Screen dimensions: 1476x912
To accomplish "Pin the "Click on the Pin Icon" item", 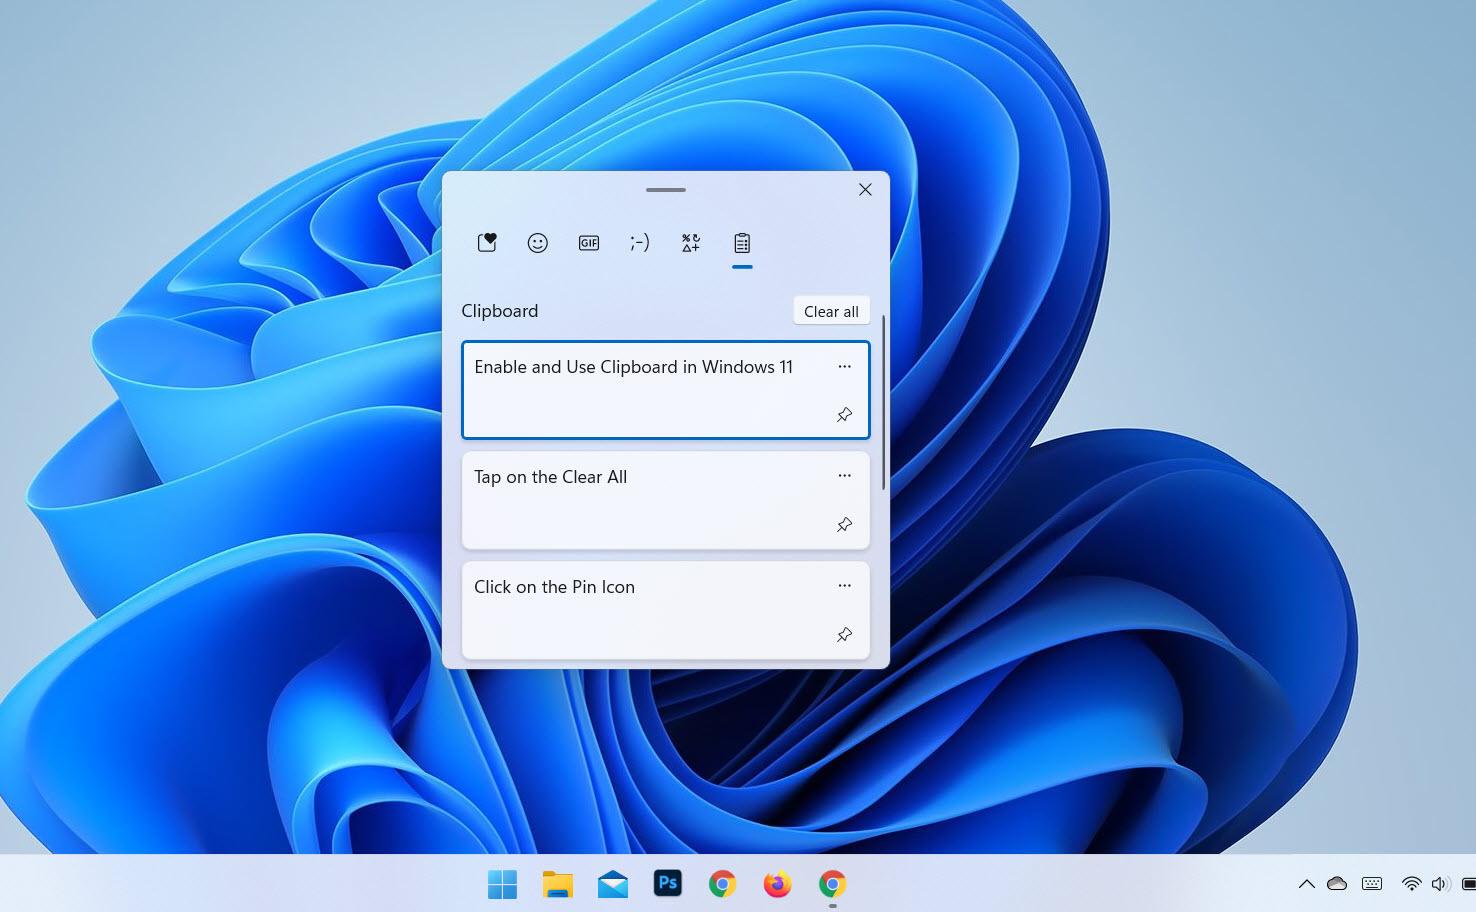I will (844, 634).
